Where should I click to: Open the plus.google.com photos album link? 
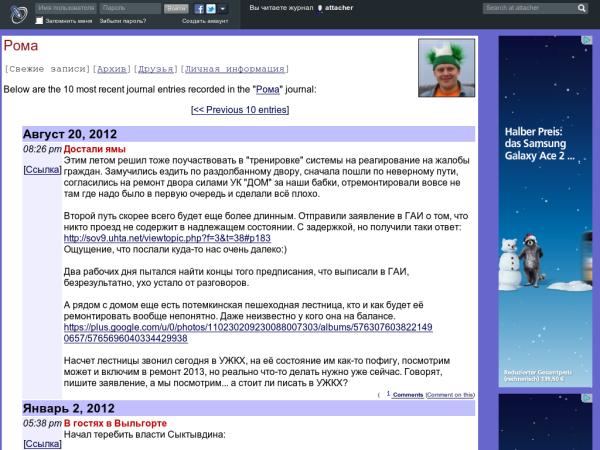coord(248,333)
